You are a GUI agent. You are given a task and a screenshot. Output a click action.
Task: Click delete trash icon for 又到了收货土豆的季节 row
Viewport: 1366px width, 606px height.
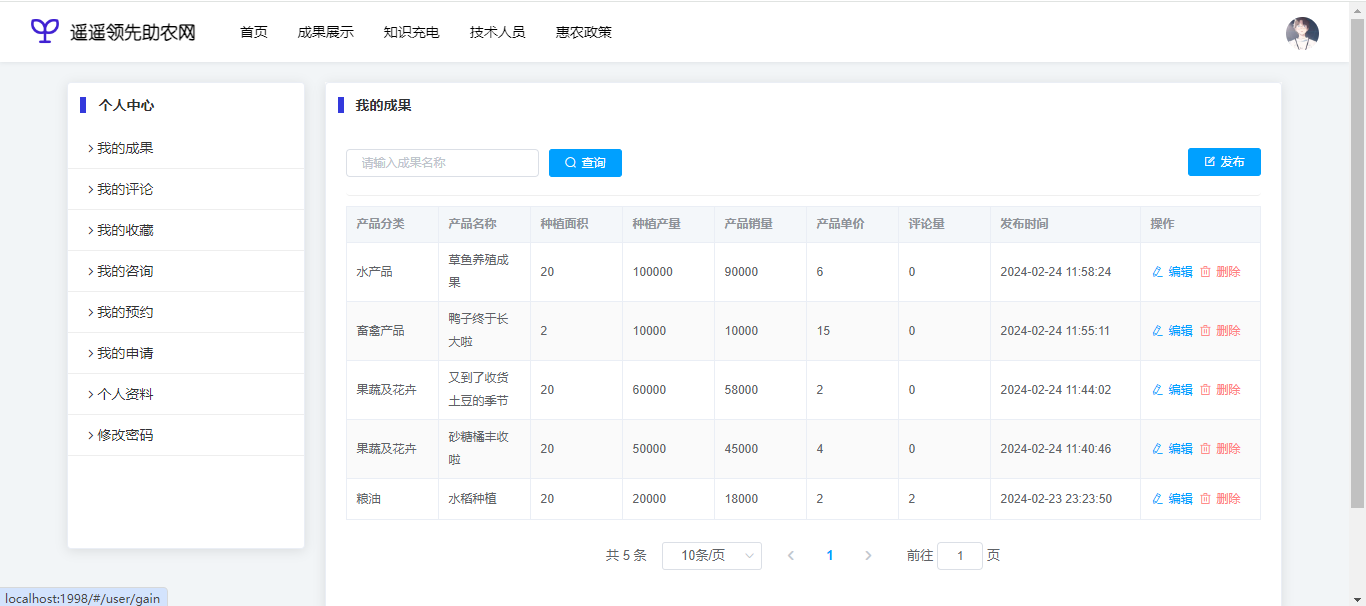click(1205, 390)
